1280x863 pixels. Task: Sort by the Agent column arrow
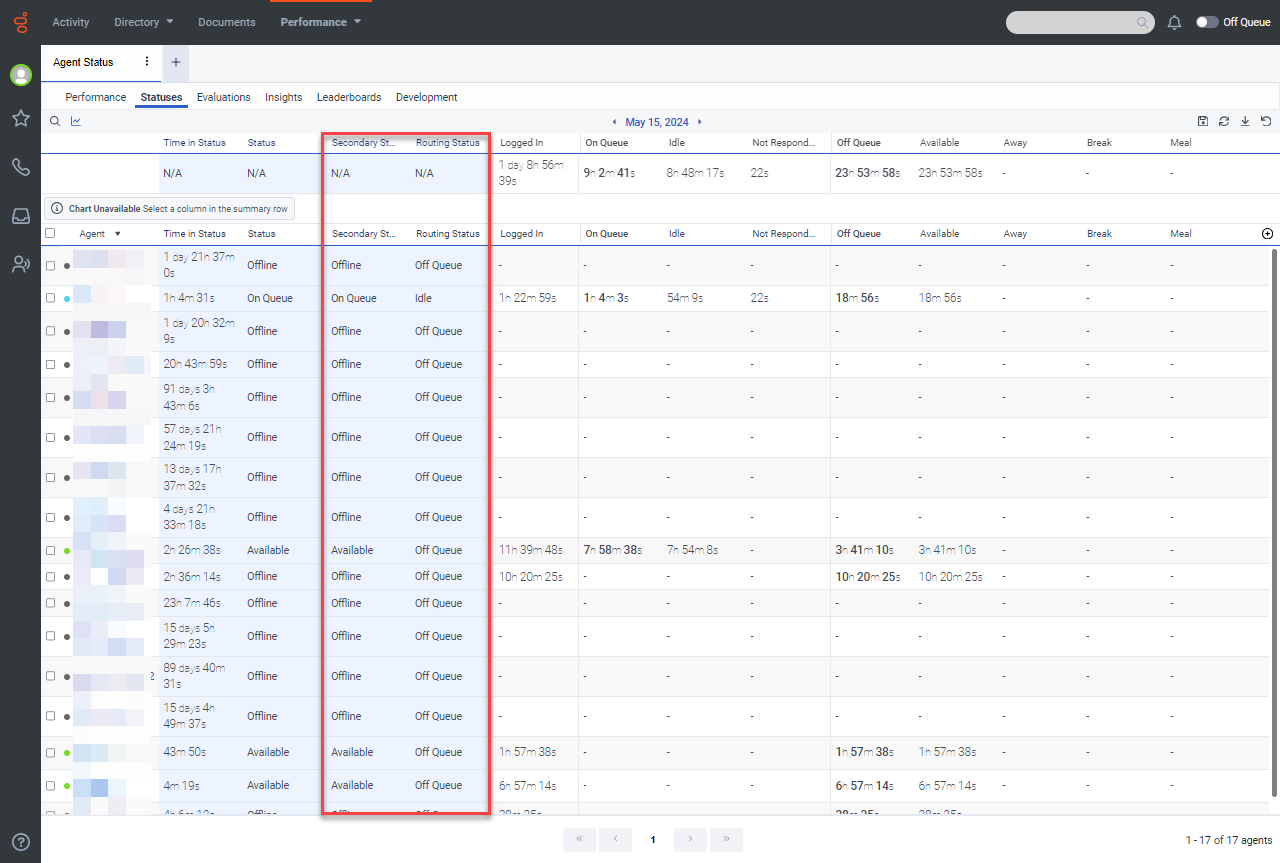point(118,234)
